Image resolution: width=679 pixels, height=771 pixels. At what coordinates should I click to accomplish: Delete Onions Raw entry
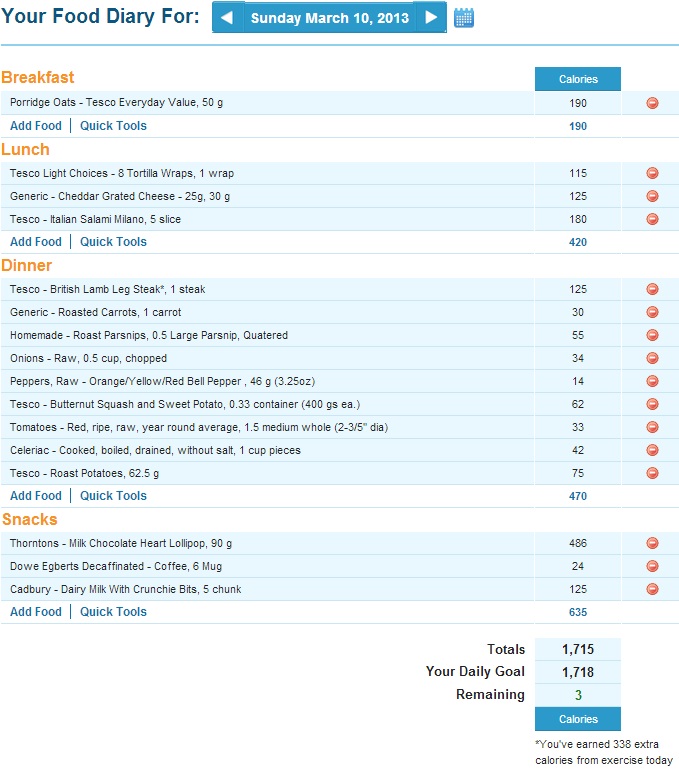coord(652,358)
